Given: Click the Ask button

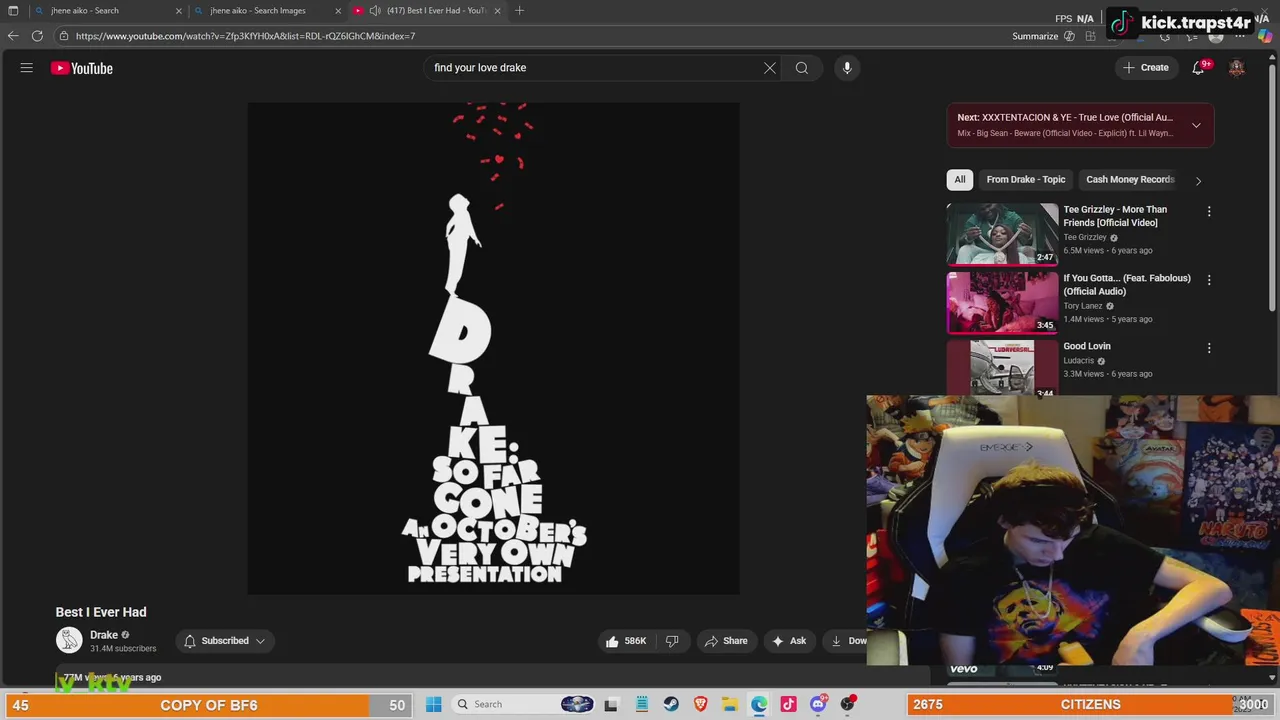Looking at the screenshot, I should [x=789, y=641].
